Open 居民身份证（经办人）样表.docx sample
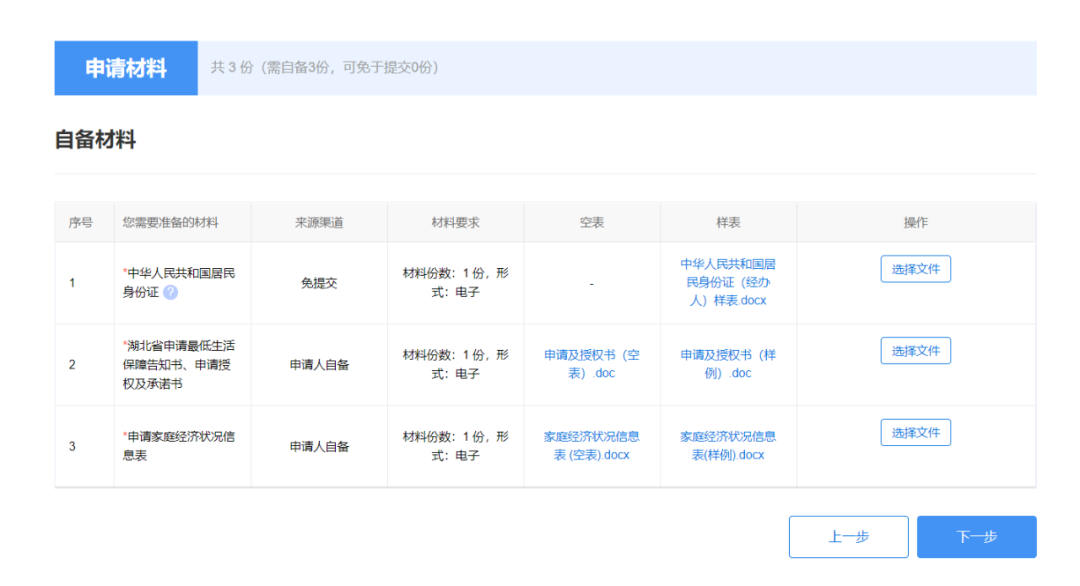Viewport: 1080px width, 586px height. [x=728, y=282]
